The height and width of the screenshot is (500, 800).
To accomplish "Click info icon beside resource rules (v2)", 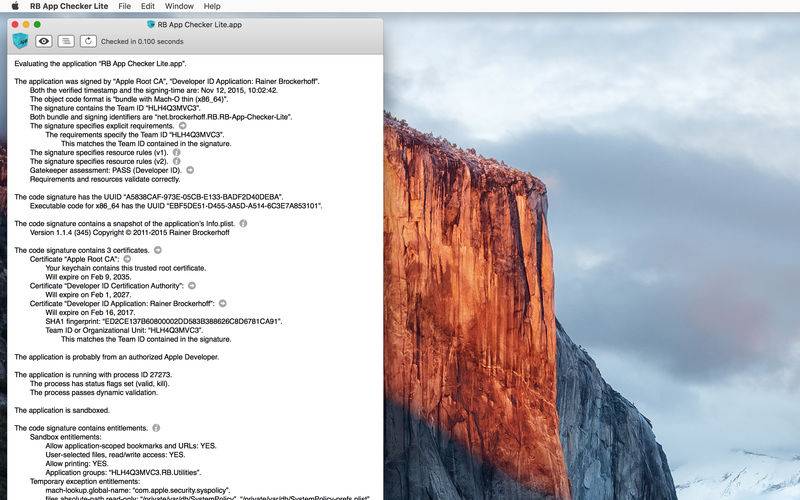I will pyautogui.click(x=177, y=161).
